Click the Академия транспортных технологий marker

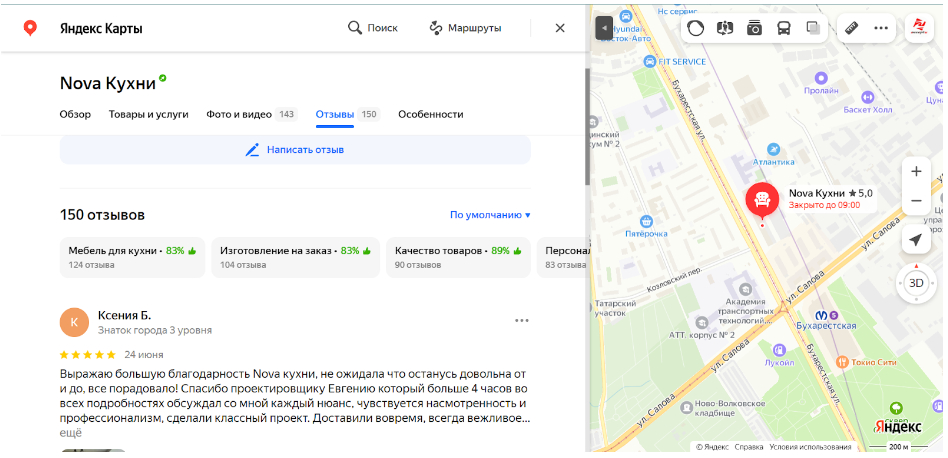click(745, 289)
